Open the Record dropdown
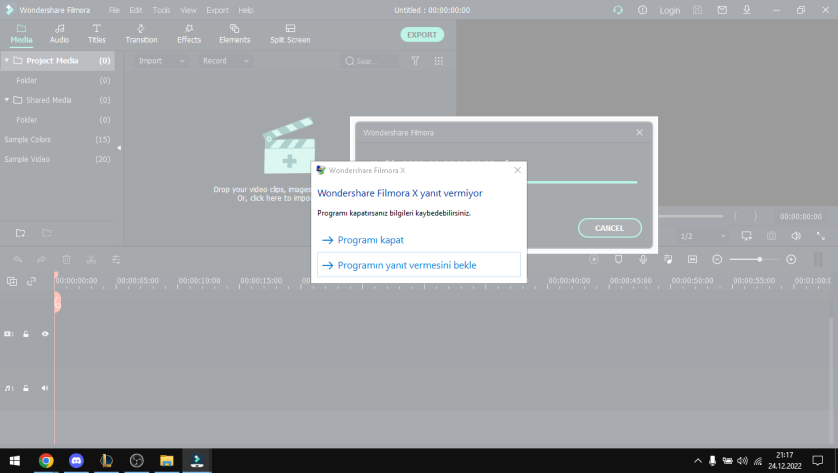Screen dimensions: 838x473 [x=226, y=61]
